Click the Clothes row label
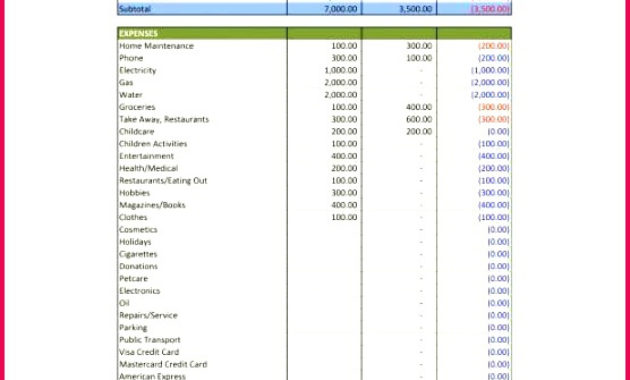Viewport: 630px width, 380px height. 133,217
